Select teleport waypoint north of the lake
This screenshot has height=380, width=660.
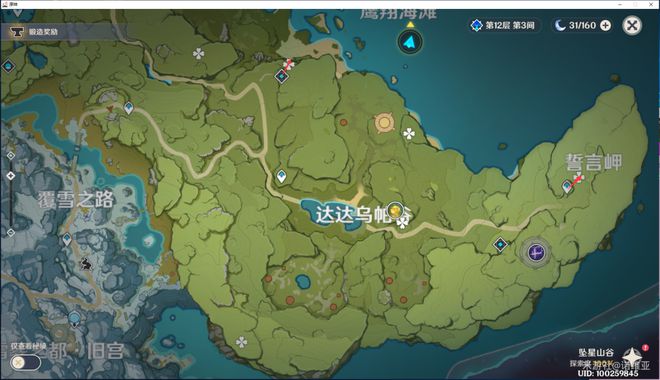pos(282,176)
